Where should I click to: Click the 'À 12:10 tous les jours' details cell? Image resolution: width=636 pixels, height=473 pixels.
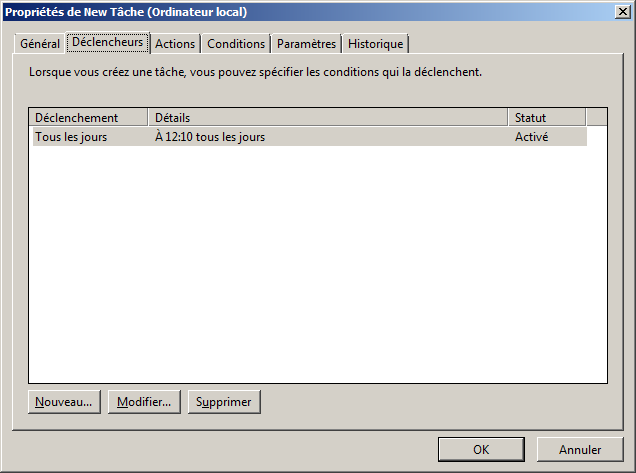(x=210, y=137)
